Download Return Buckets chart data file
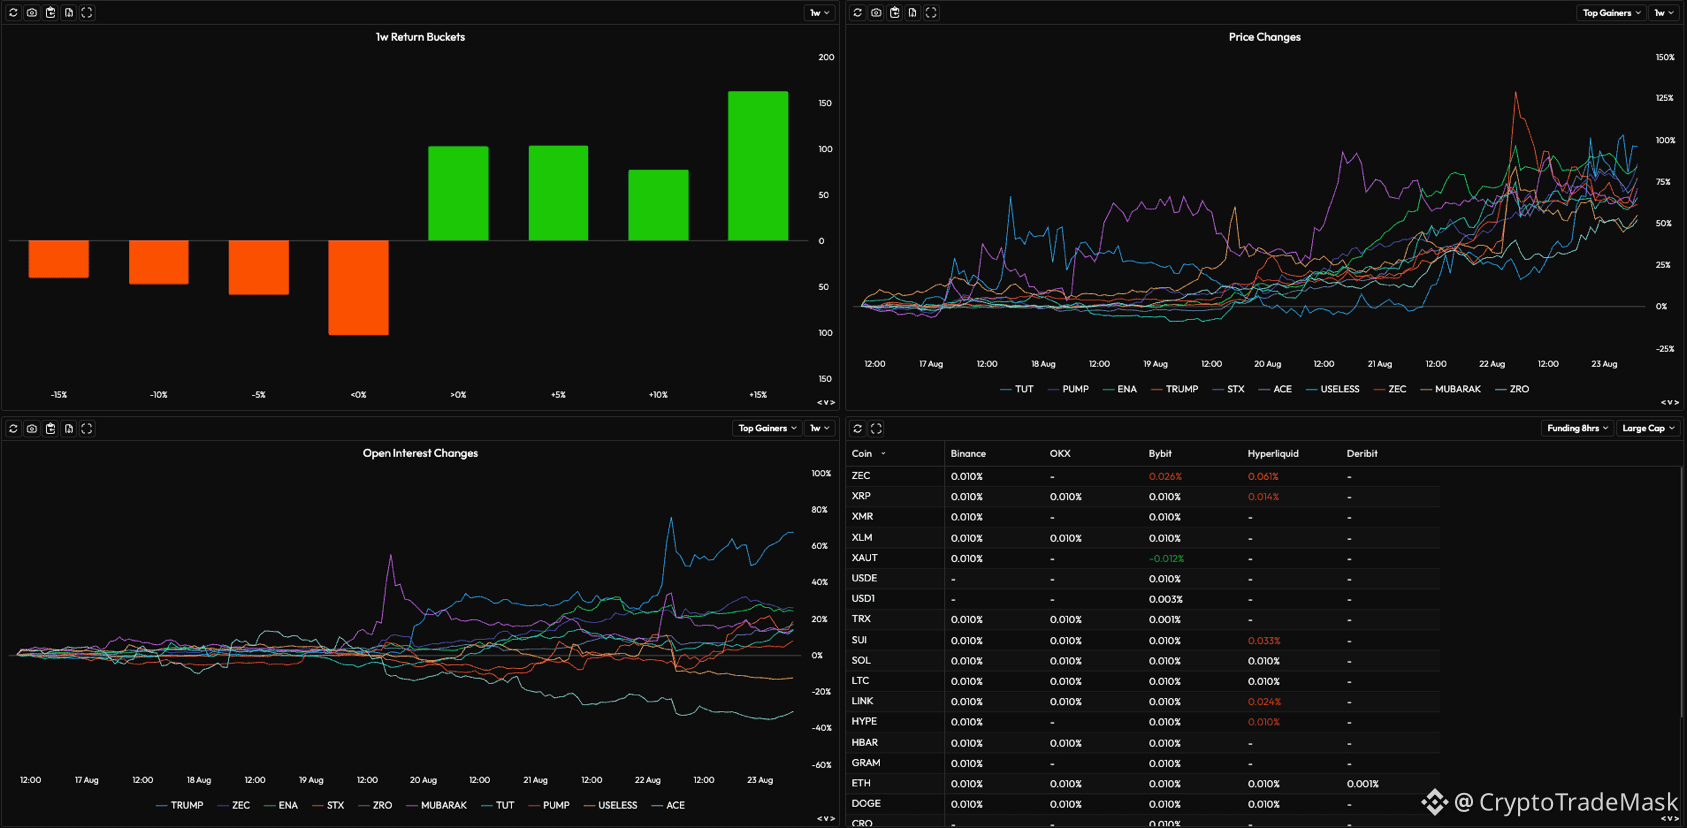1687x828 pixels. point(69,13)
